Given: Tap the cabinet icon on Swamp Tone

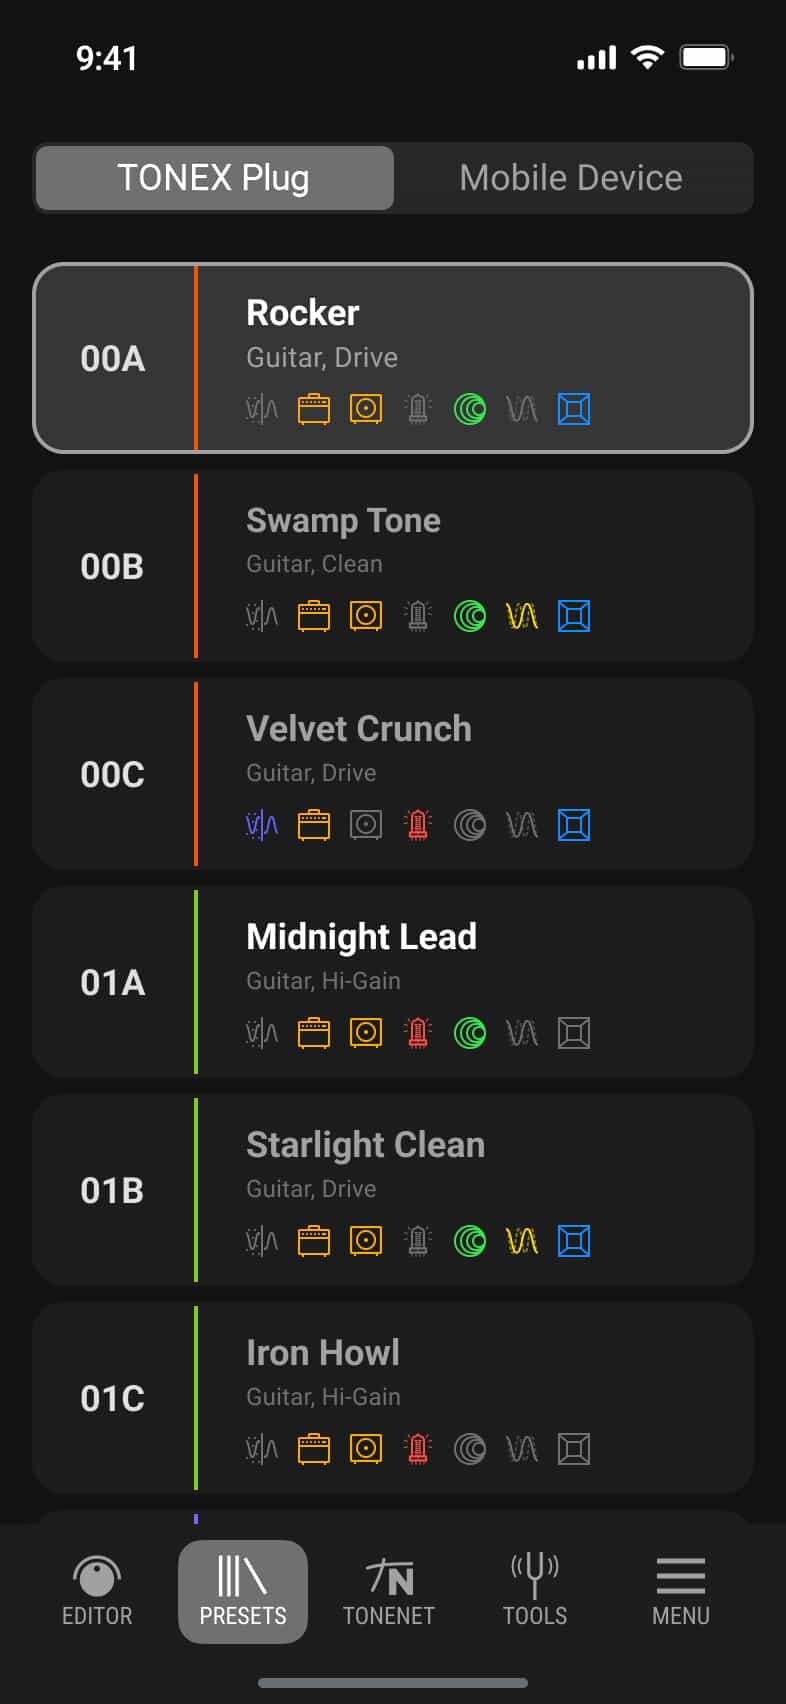Looking at the screenshot, I should tap(365, 616).
